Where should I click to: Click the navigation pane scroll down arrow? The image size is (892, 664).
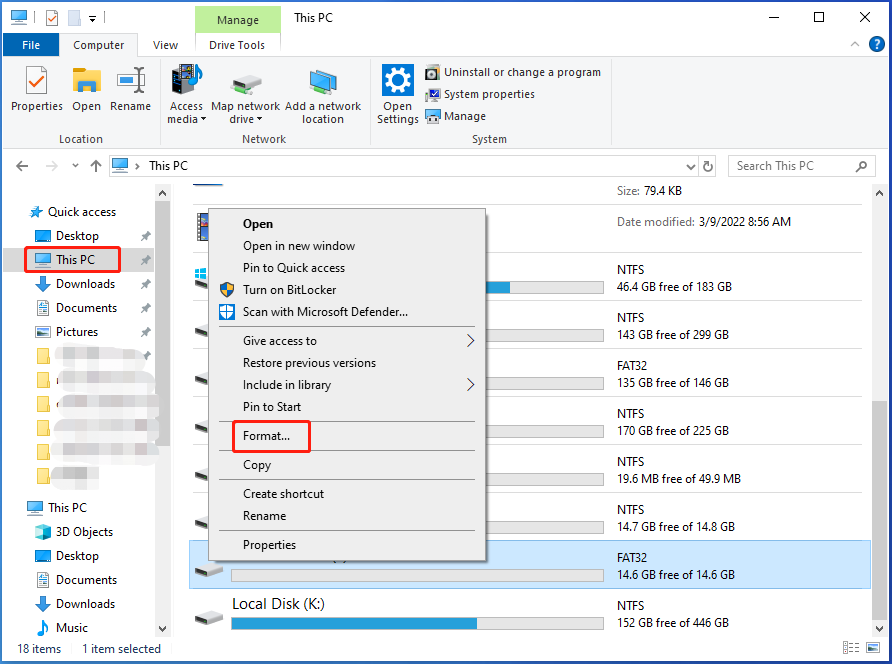click(x=162, y=629)
